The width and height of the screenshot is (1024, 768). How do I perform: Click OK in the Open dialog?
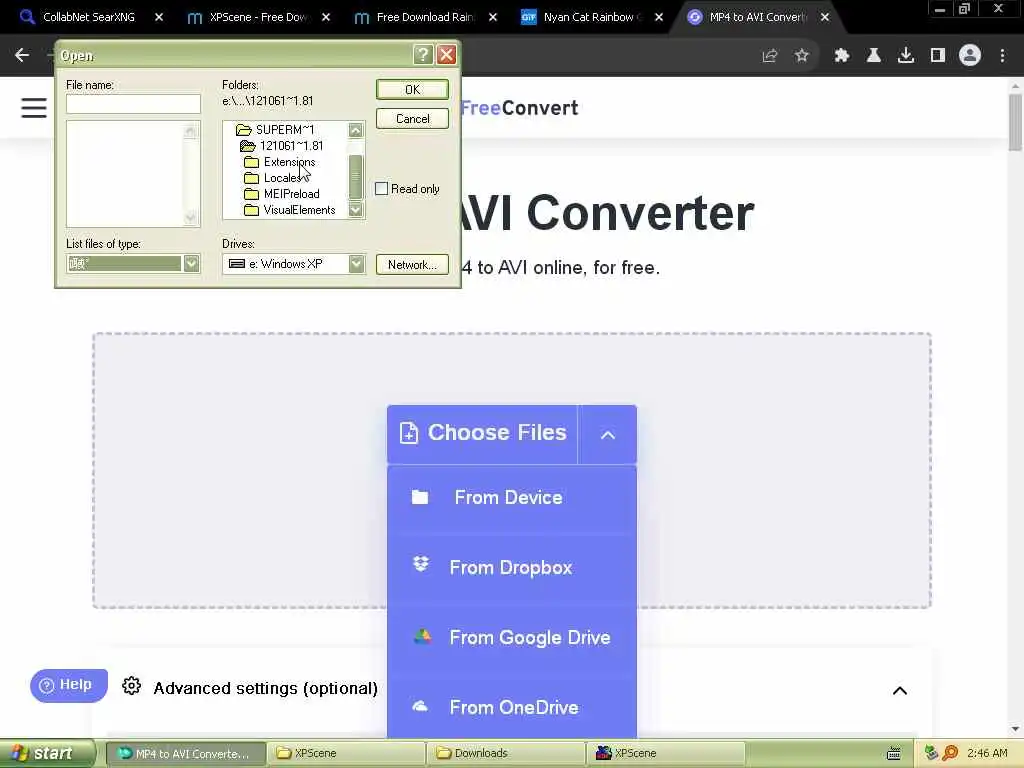[x=412, y=89]
